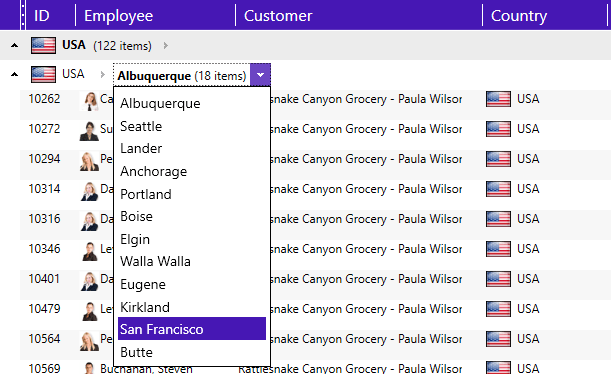Click country flag icon in row 10316
The width and height of the screenshot is (611, 374).
pyautogui.click(x=498, y=219)
